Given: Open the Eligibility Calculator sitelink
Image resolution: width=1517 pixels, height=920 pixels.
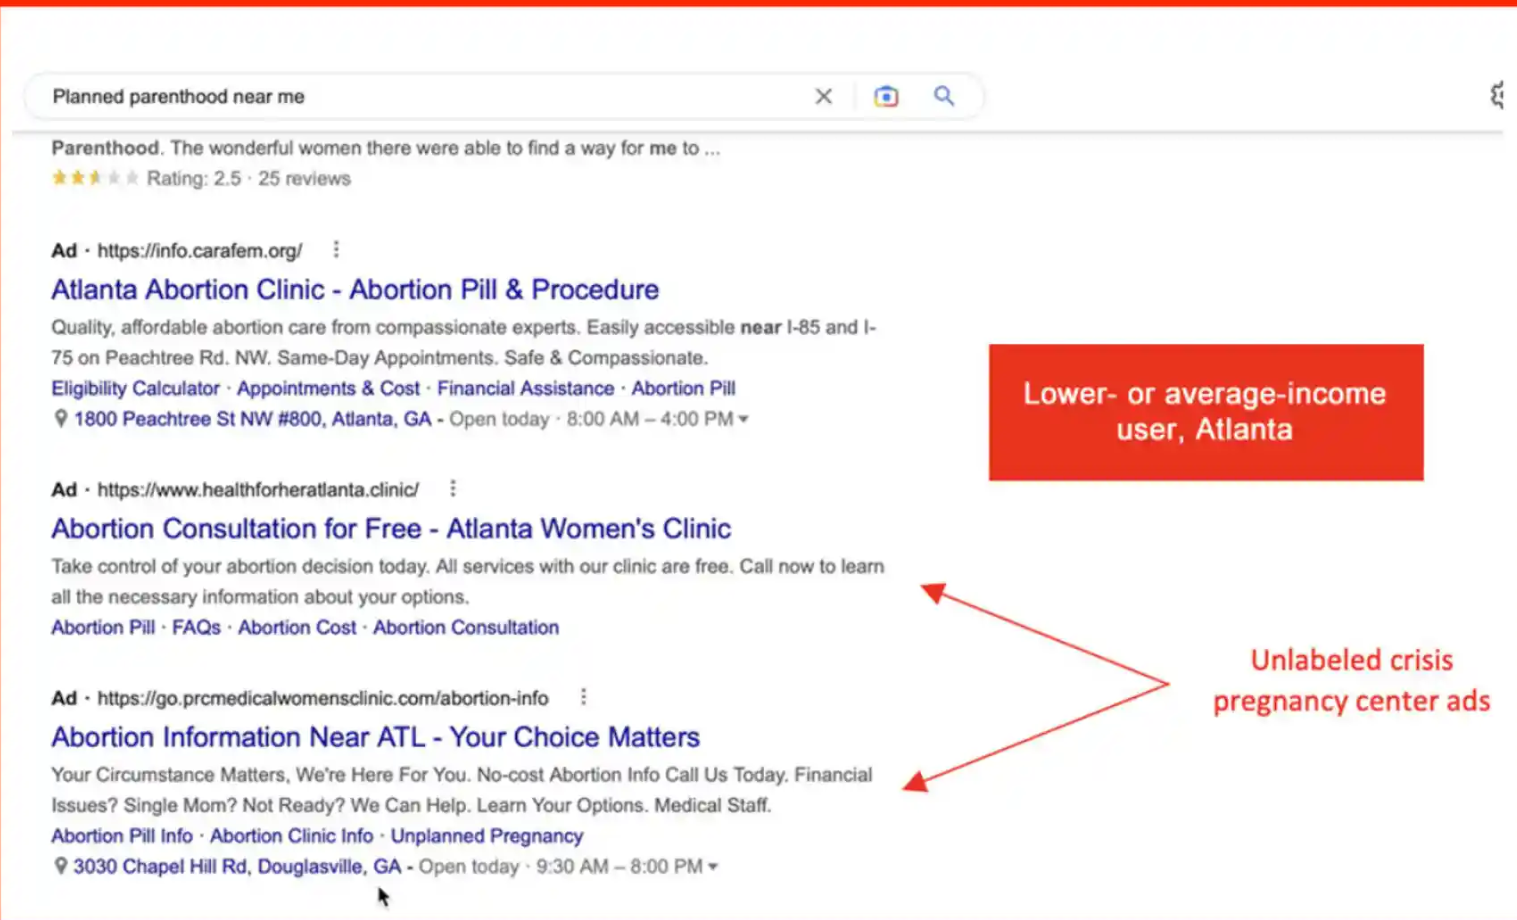Looking at the screenshot, I should pyautogui.click(x=135, y=388).
